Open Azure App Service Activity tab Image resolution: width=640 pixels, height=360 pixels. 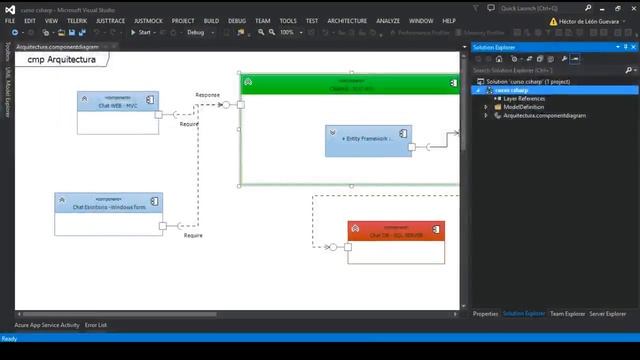coord(47,325)
